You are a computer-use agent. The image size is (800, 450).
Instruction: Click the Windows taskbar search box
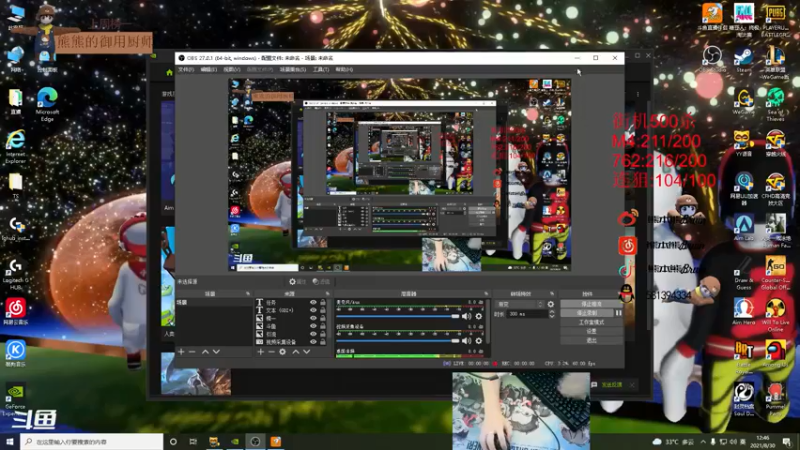[x=91, y=441]
